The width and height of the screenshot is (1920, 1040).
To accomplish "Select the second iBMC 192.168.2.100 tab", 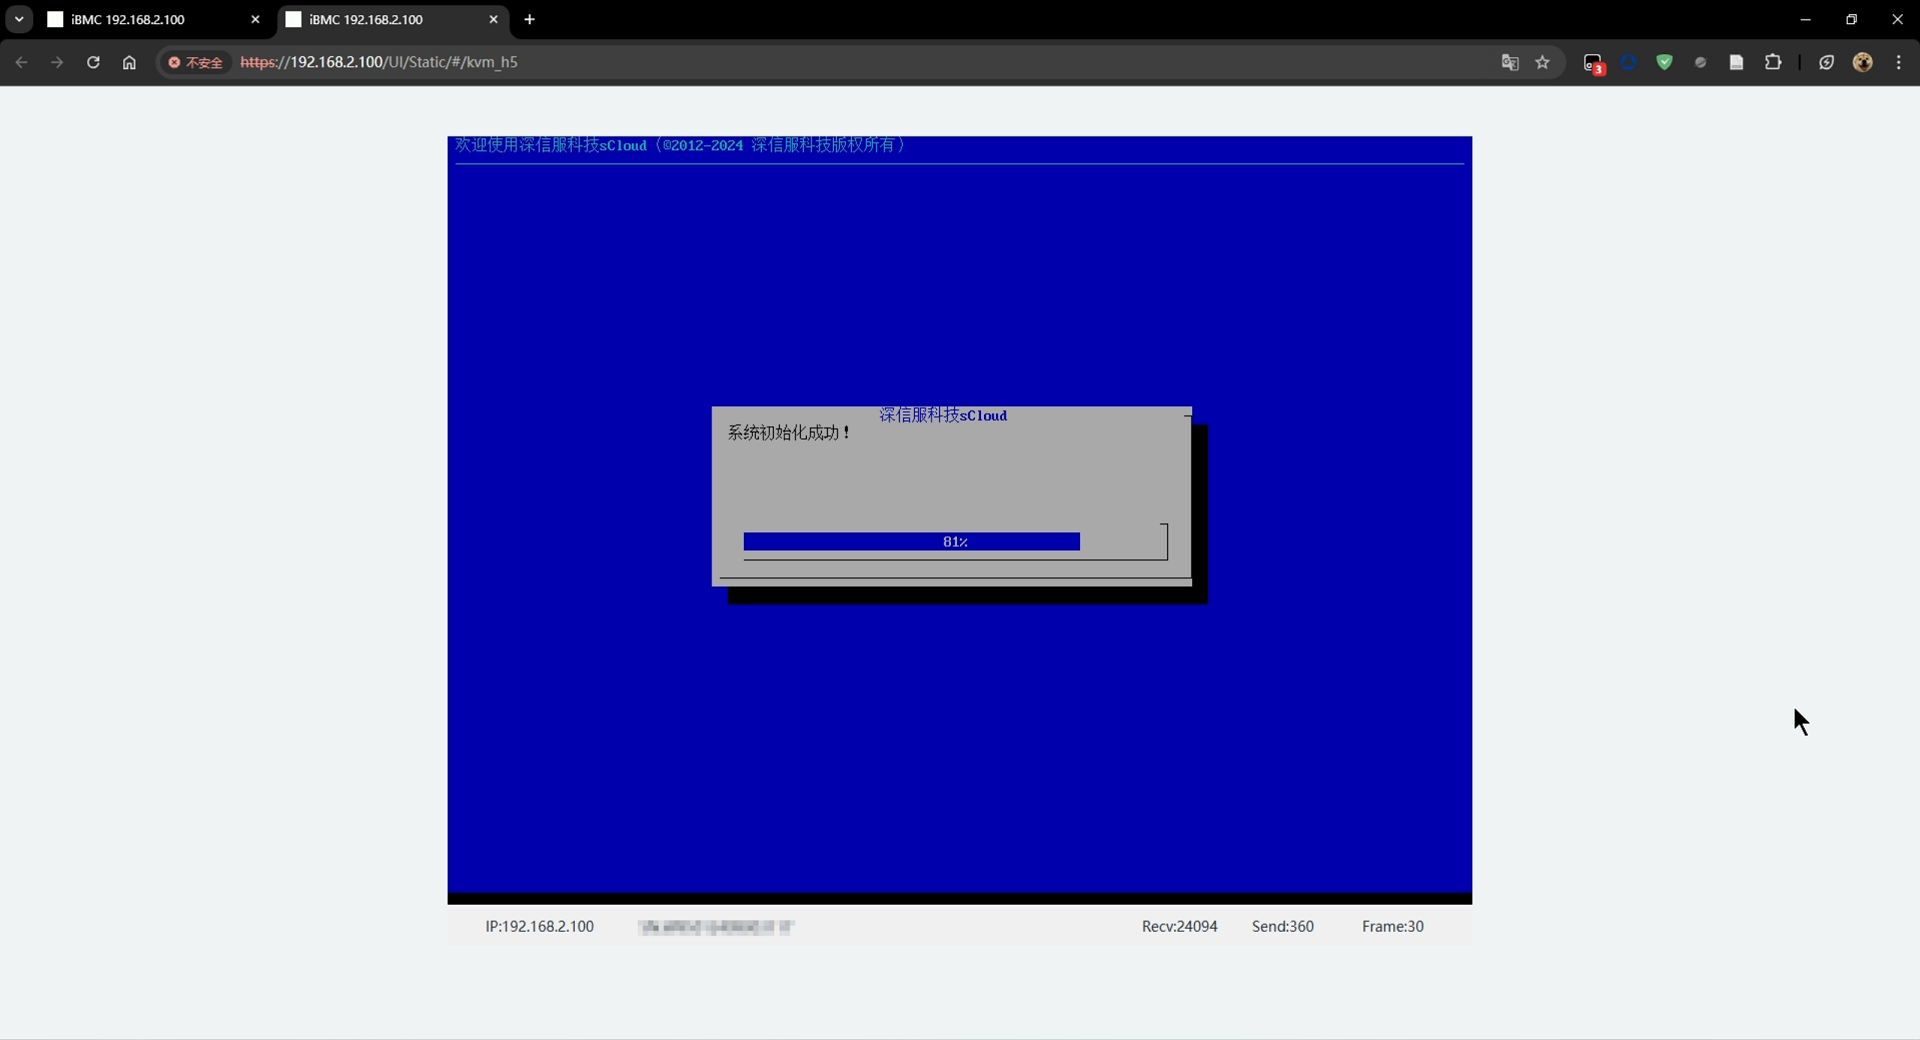I will pos(391,19).
